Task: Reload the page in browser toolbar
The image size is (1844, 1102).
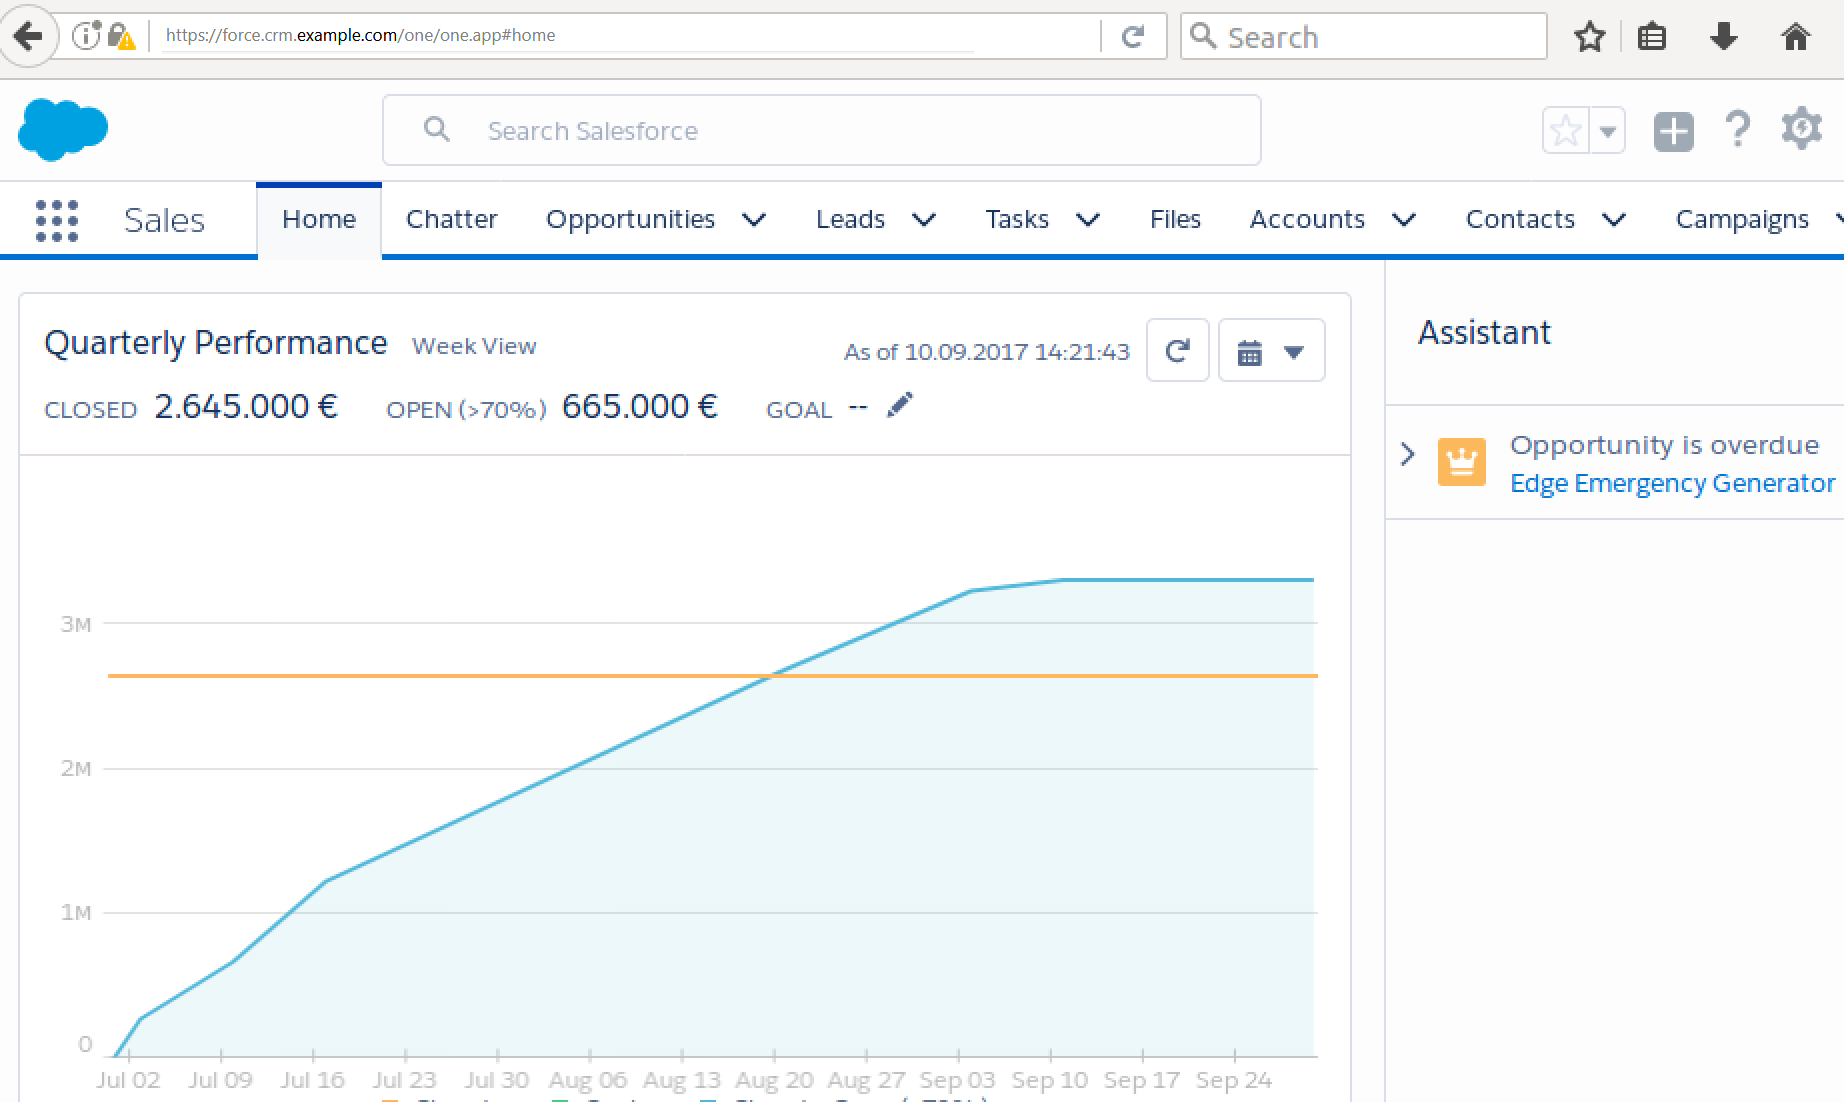Action: [x=1133, y=37]
